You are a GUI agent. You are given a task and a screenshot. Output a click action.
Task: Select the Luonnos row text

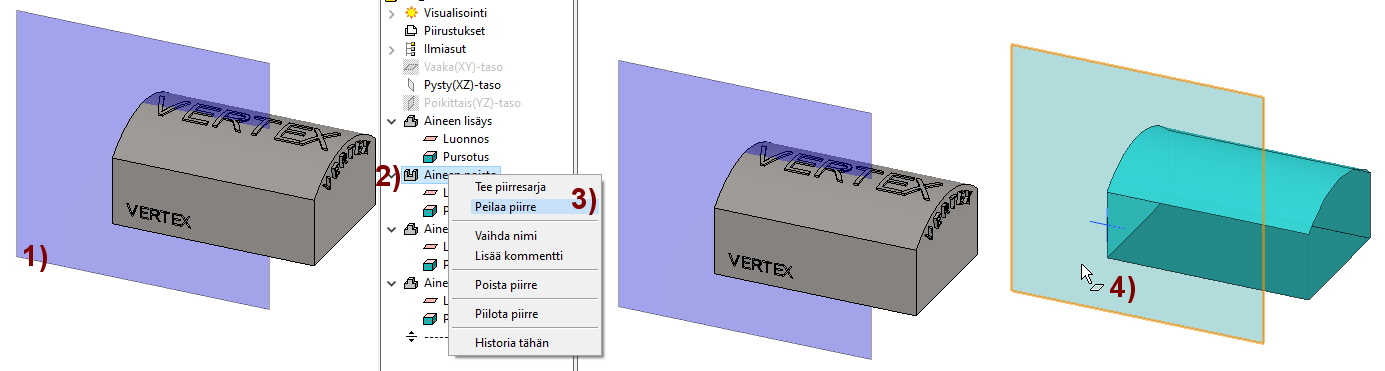tap(466, 139)
